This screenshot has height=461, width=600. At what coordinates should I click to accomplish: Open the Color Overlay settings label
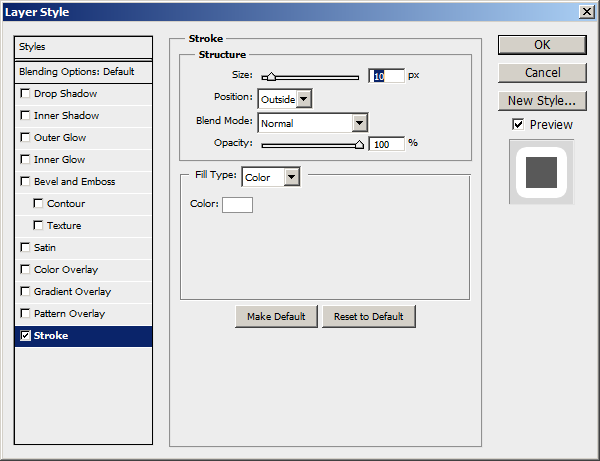pyautogui.click(x=66, y=270)
